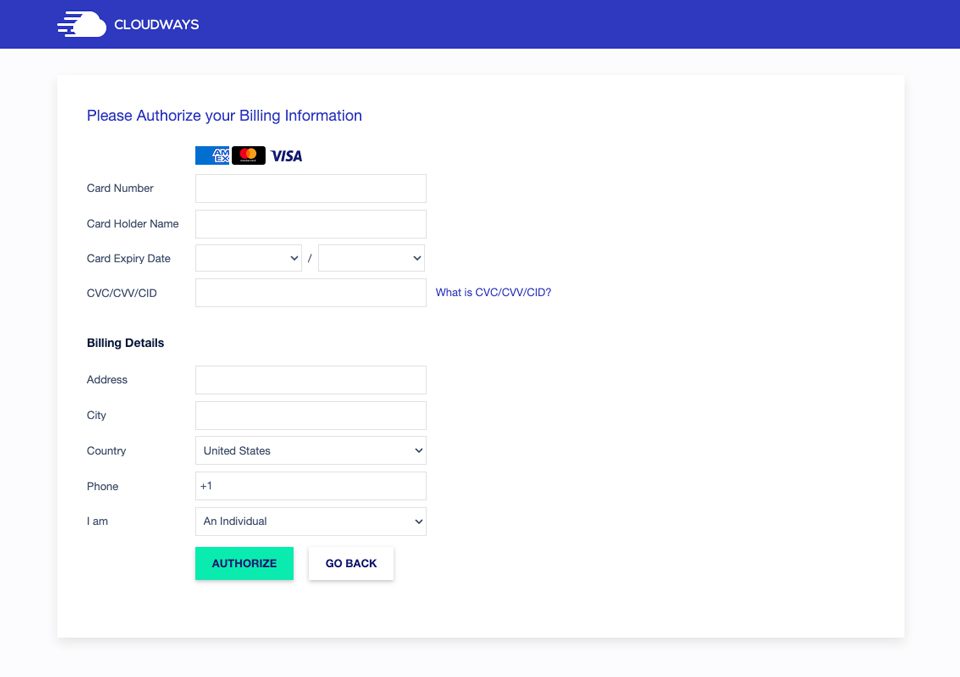960x677 pixels.
Task: Click the 'Please Authorize your Billing Information' title
Action: click(x=224, y=115)
